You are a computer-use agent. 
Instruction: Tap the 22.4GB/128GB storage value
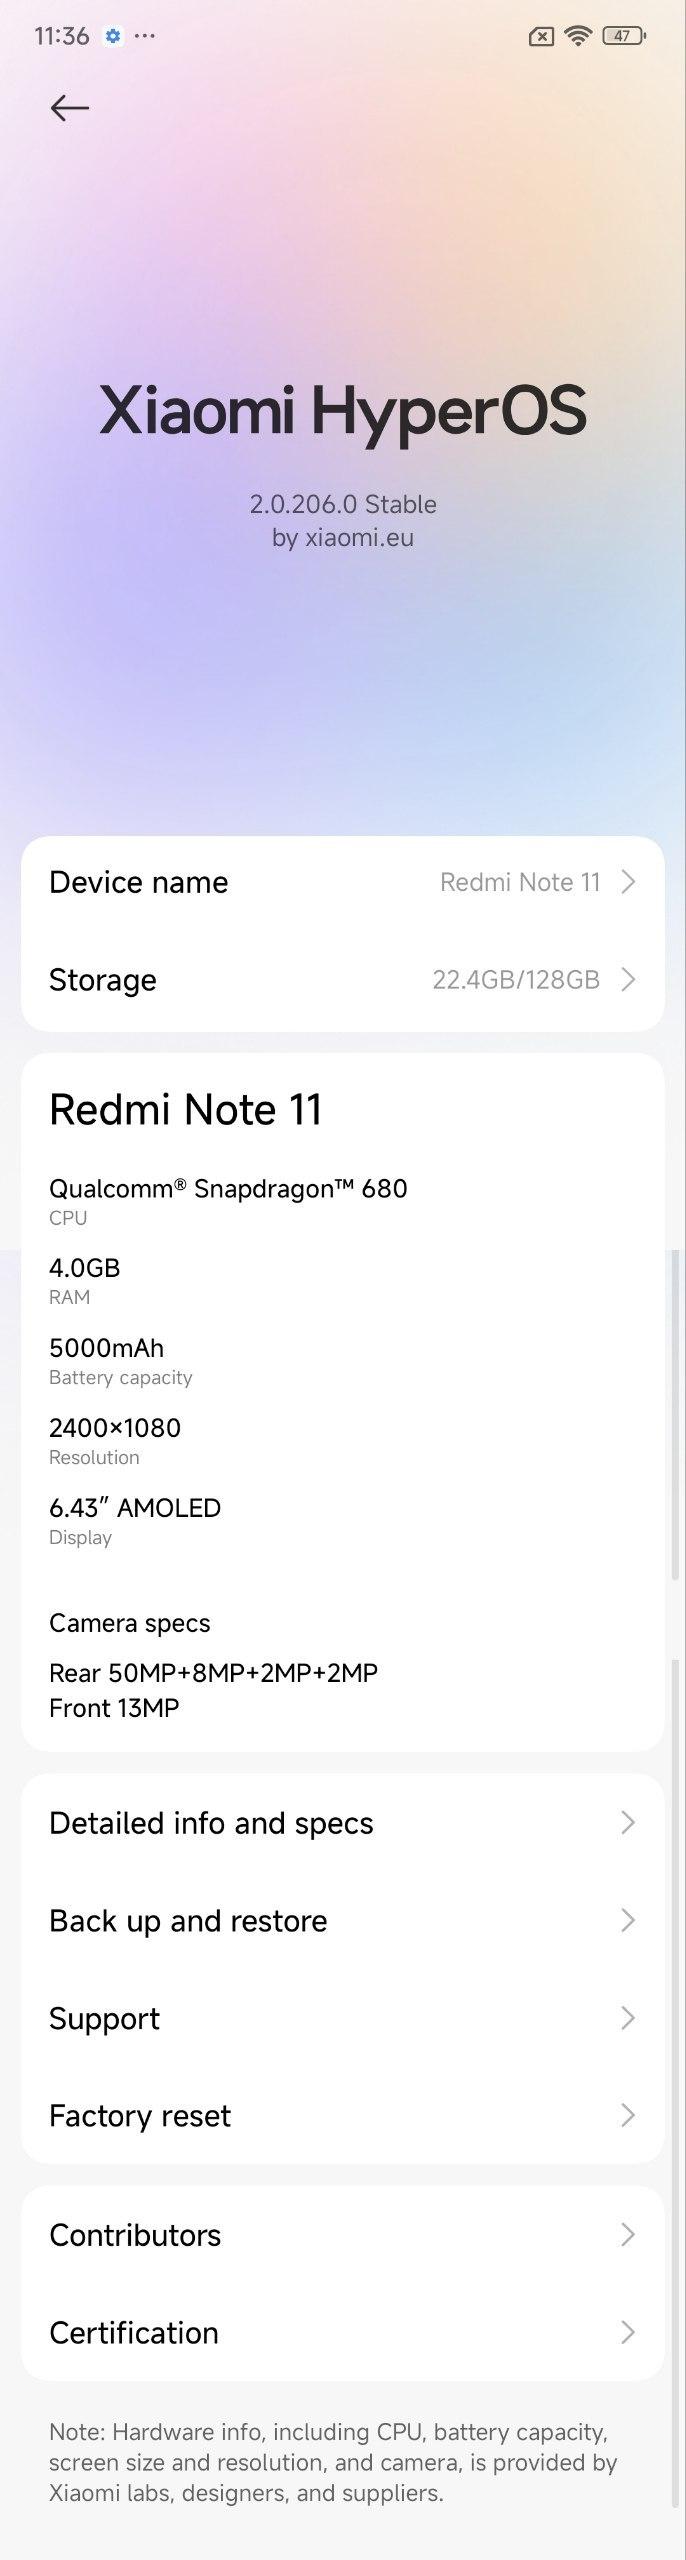click(x=516, y=979)
